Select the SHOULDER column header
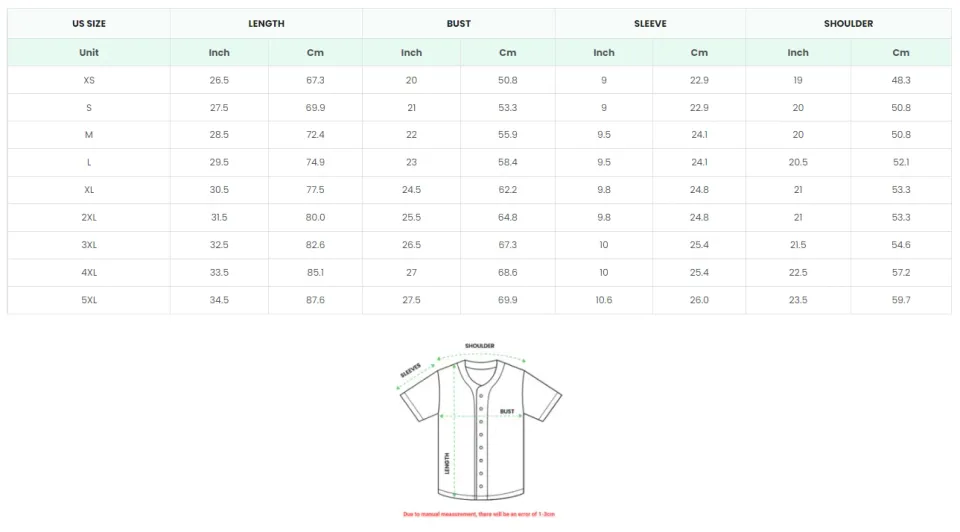960x532 pixels. (x=848, y=23)
